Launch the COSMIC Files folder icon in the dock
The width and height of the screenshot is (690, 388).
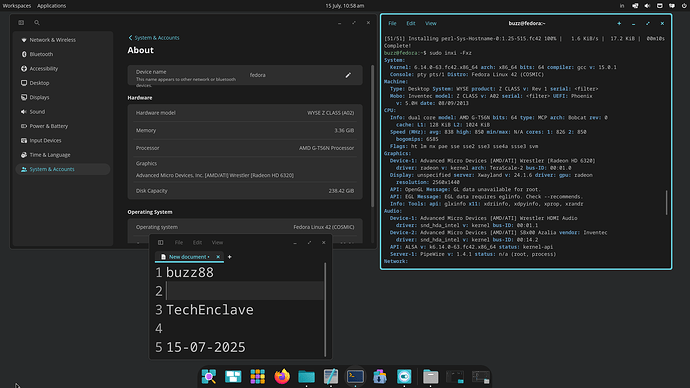click(x=306, y=377)
